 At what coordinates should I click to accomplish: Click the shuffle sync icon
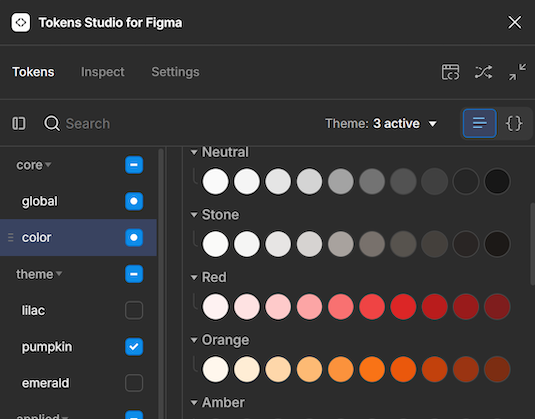click(x=483, y=72)
